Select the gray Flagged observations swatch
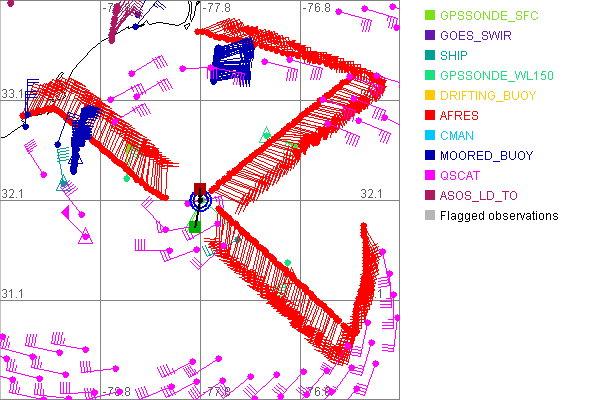600x400 pixels. (430, 216)
